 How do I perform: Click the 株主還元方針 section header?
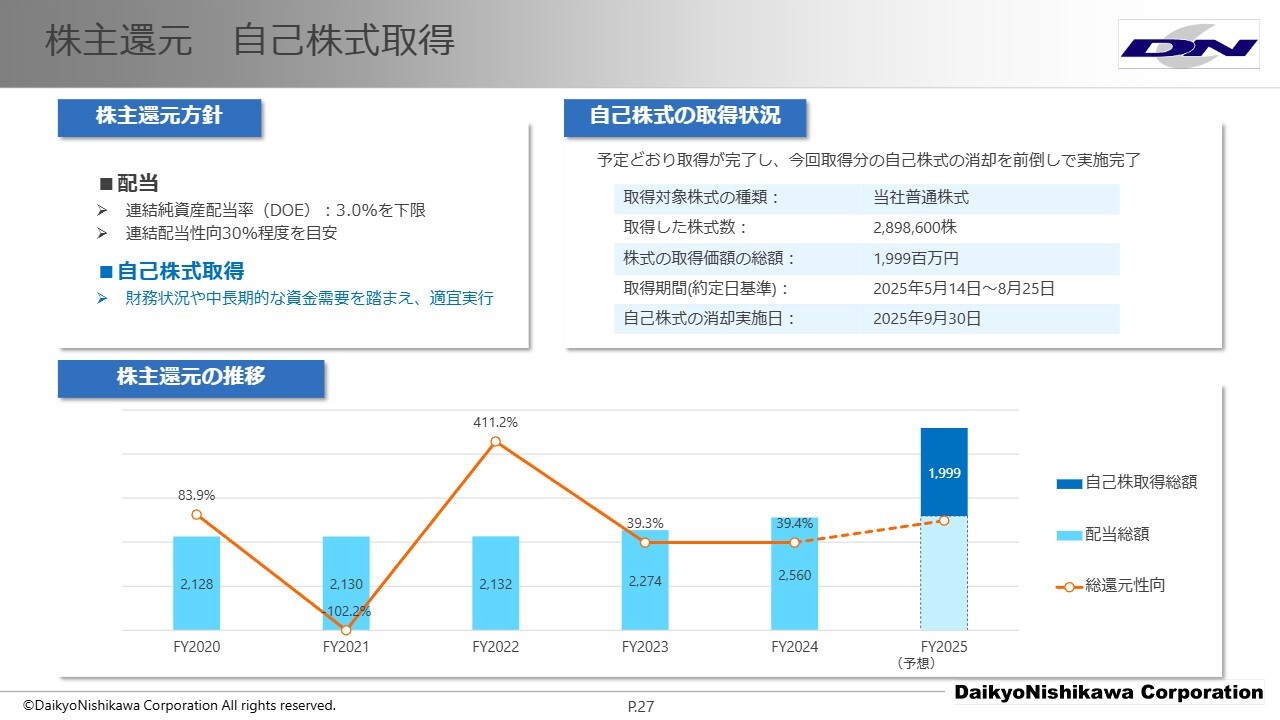159,116
